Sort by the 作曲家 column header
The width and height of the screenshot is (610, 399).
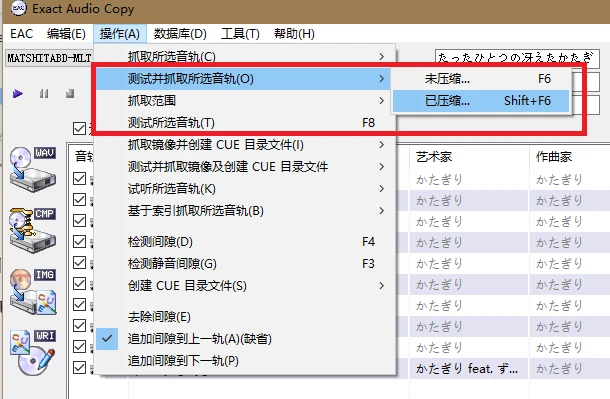click(x=570, y=157)
